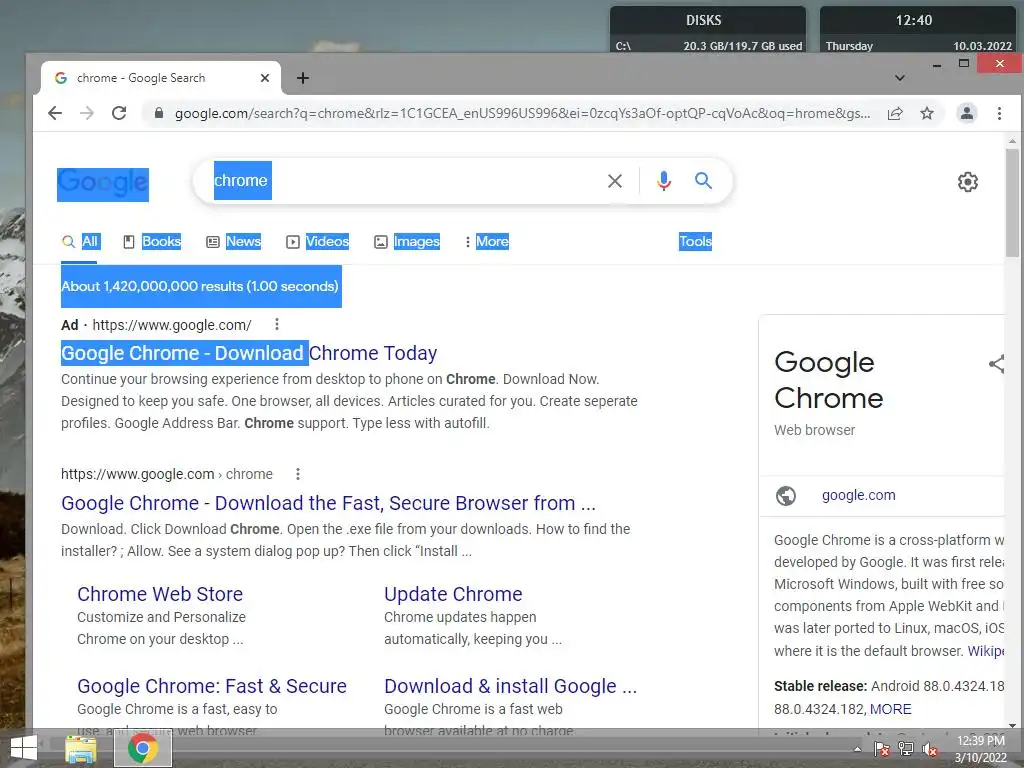Bookmark this page with the star icon
The image size is (1024, 768).
click(927, 113)
